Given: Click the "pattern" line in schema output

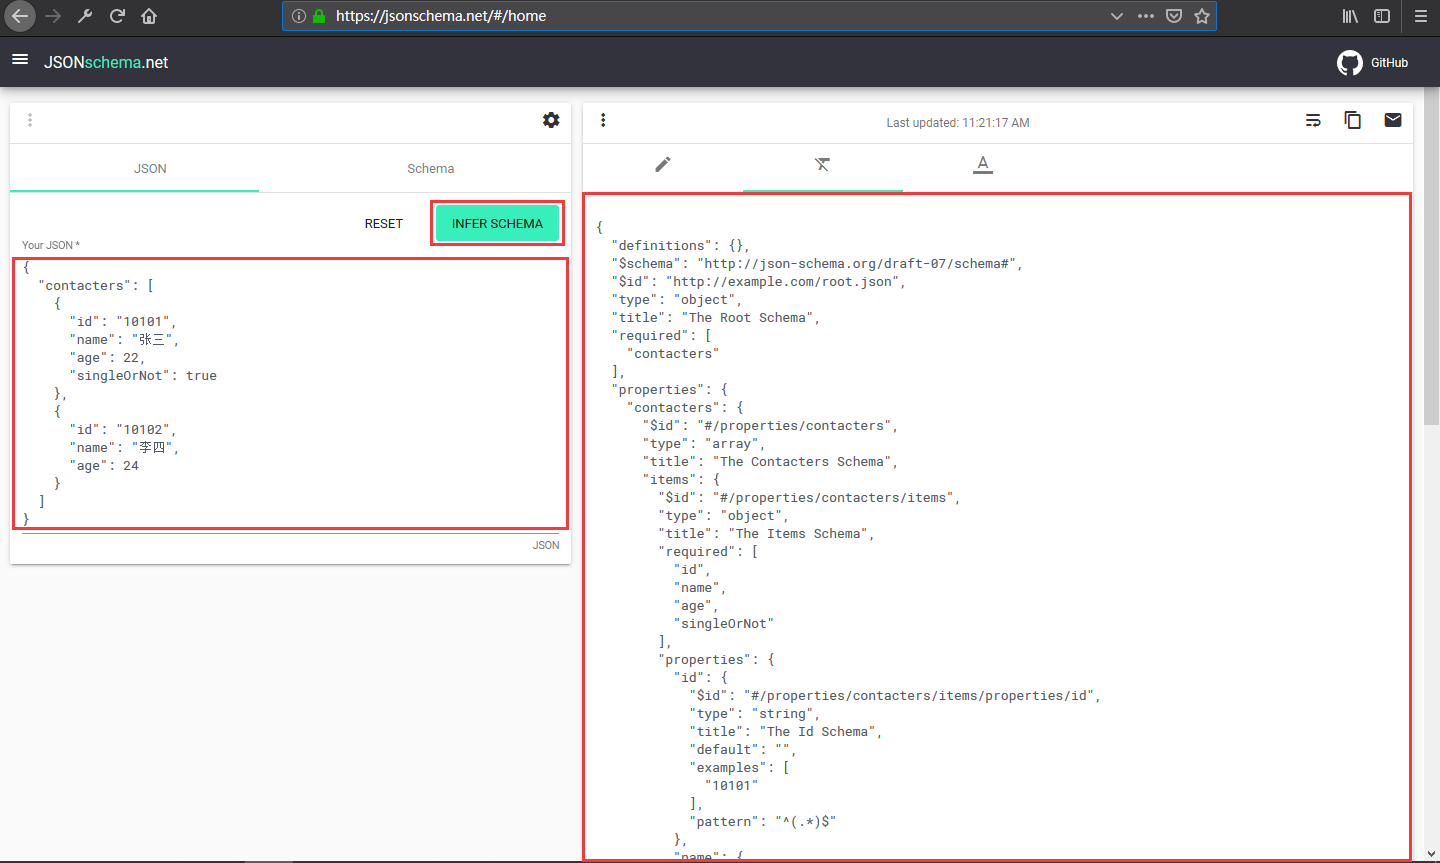Looking at the screenshot, I should point(763,822).
